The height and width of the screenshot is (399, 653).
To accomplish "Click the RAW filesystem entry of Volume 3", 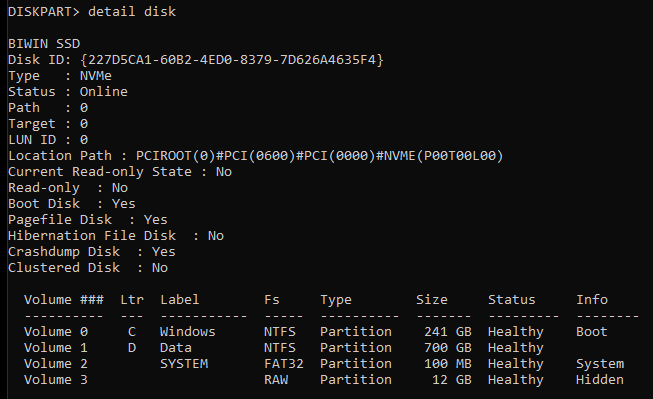I will [x=276, y=380].
